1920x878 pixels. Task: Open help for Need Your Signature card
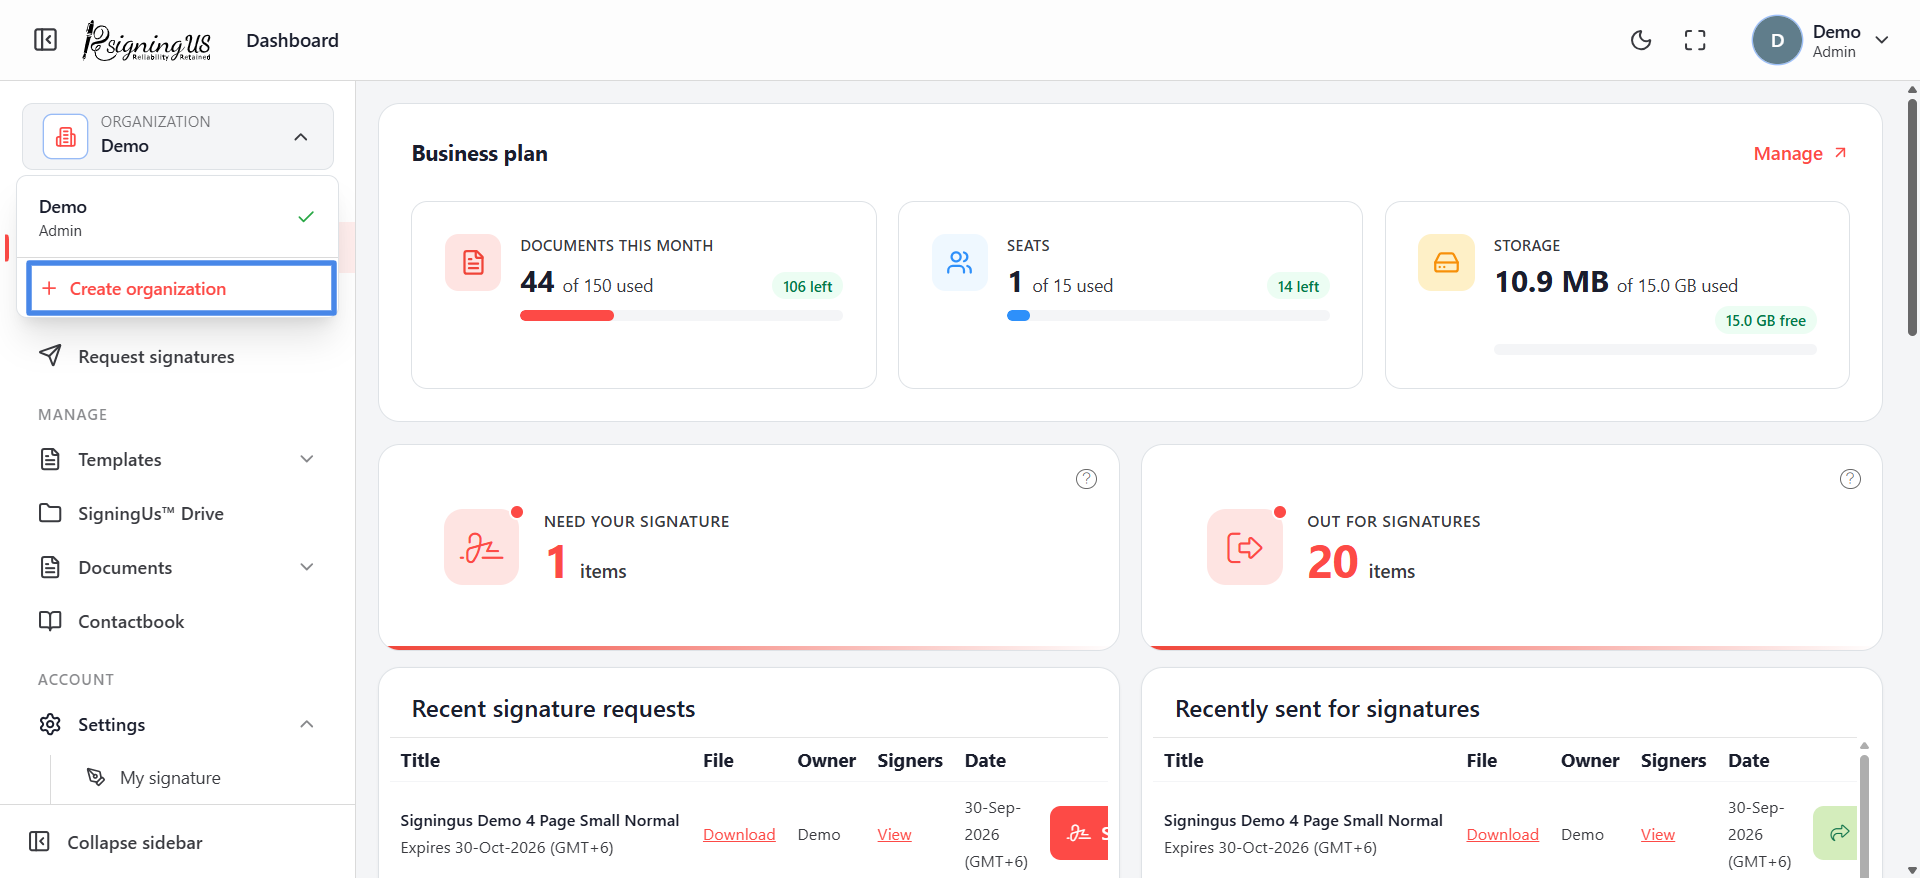click(x=1086, y=479)
